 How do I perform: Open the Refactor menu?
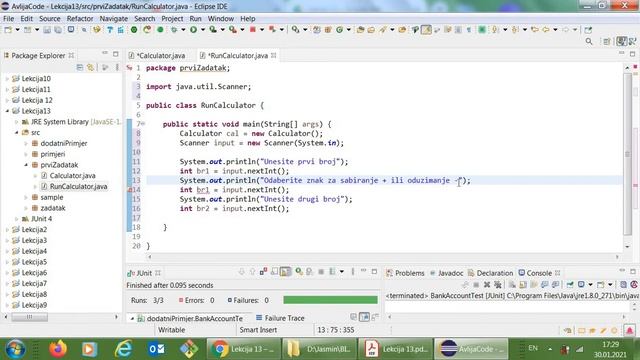80,18
